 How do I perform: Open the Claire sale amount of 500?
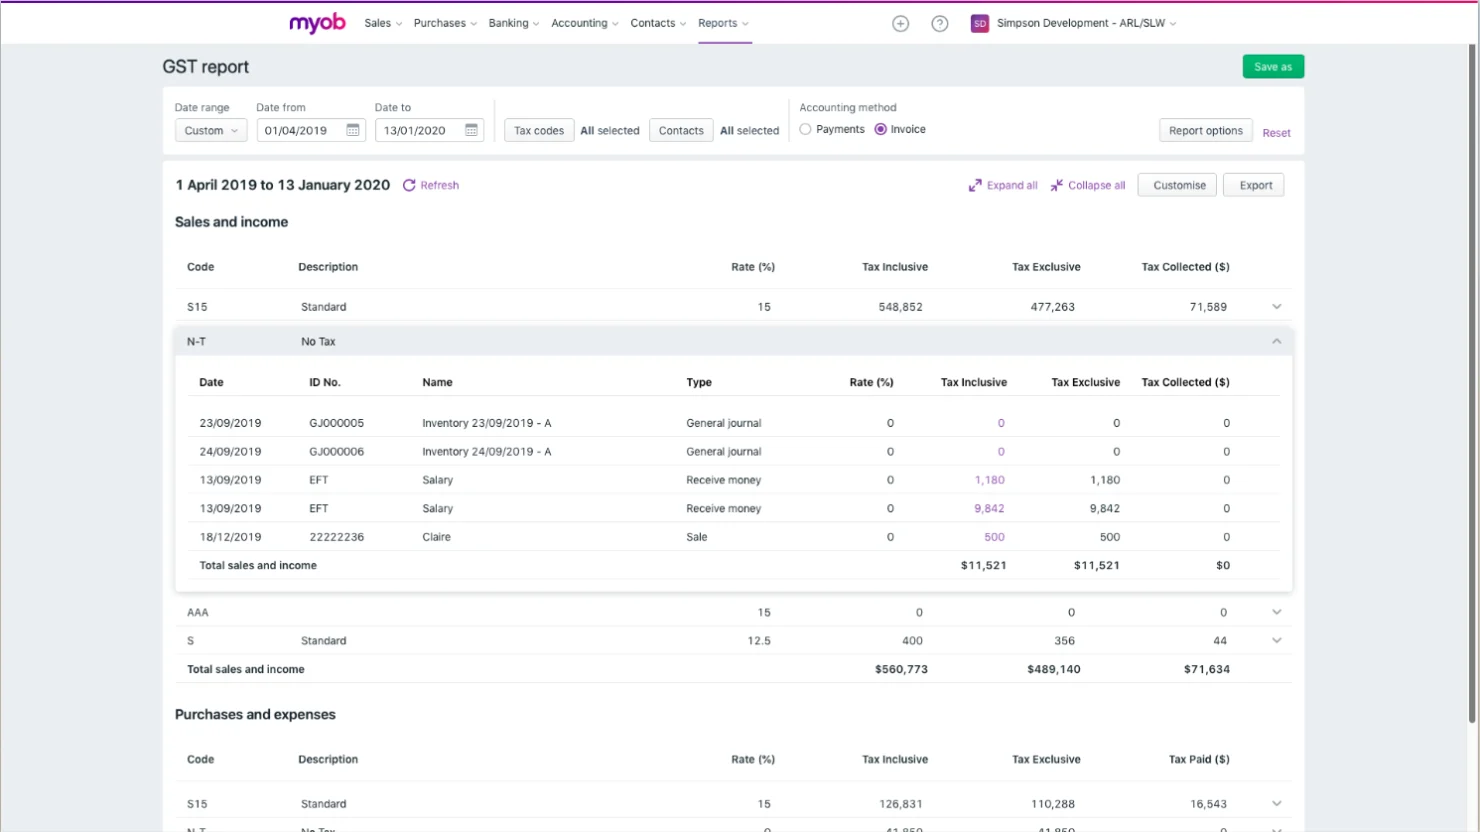coord(994,537)
